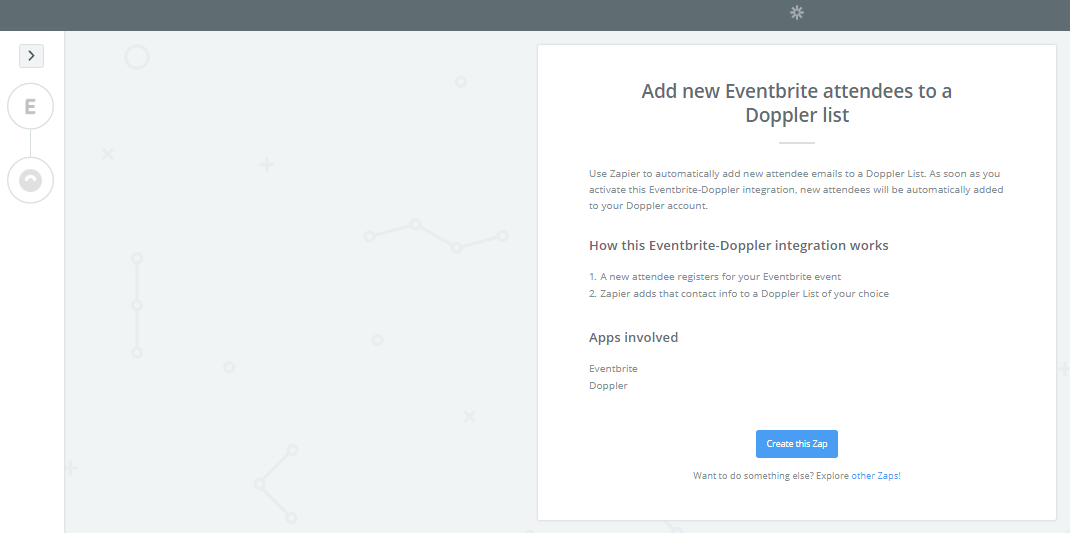
Task: Click the 'Create this Zap' button
Action: point(796,444)
